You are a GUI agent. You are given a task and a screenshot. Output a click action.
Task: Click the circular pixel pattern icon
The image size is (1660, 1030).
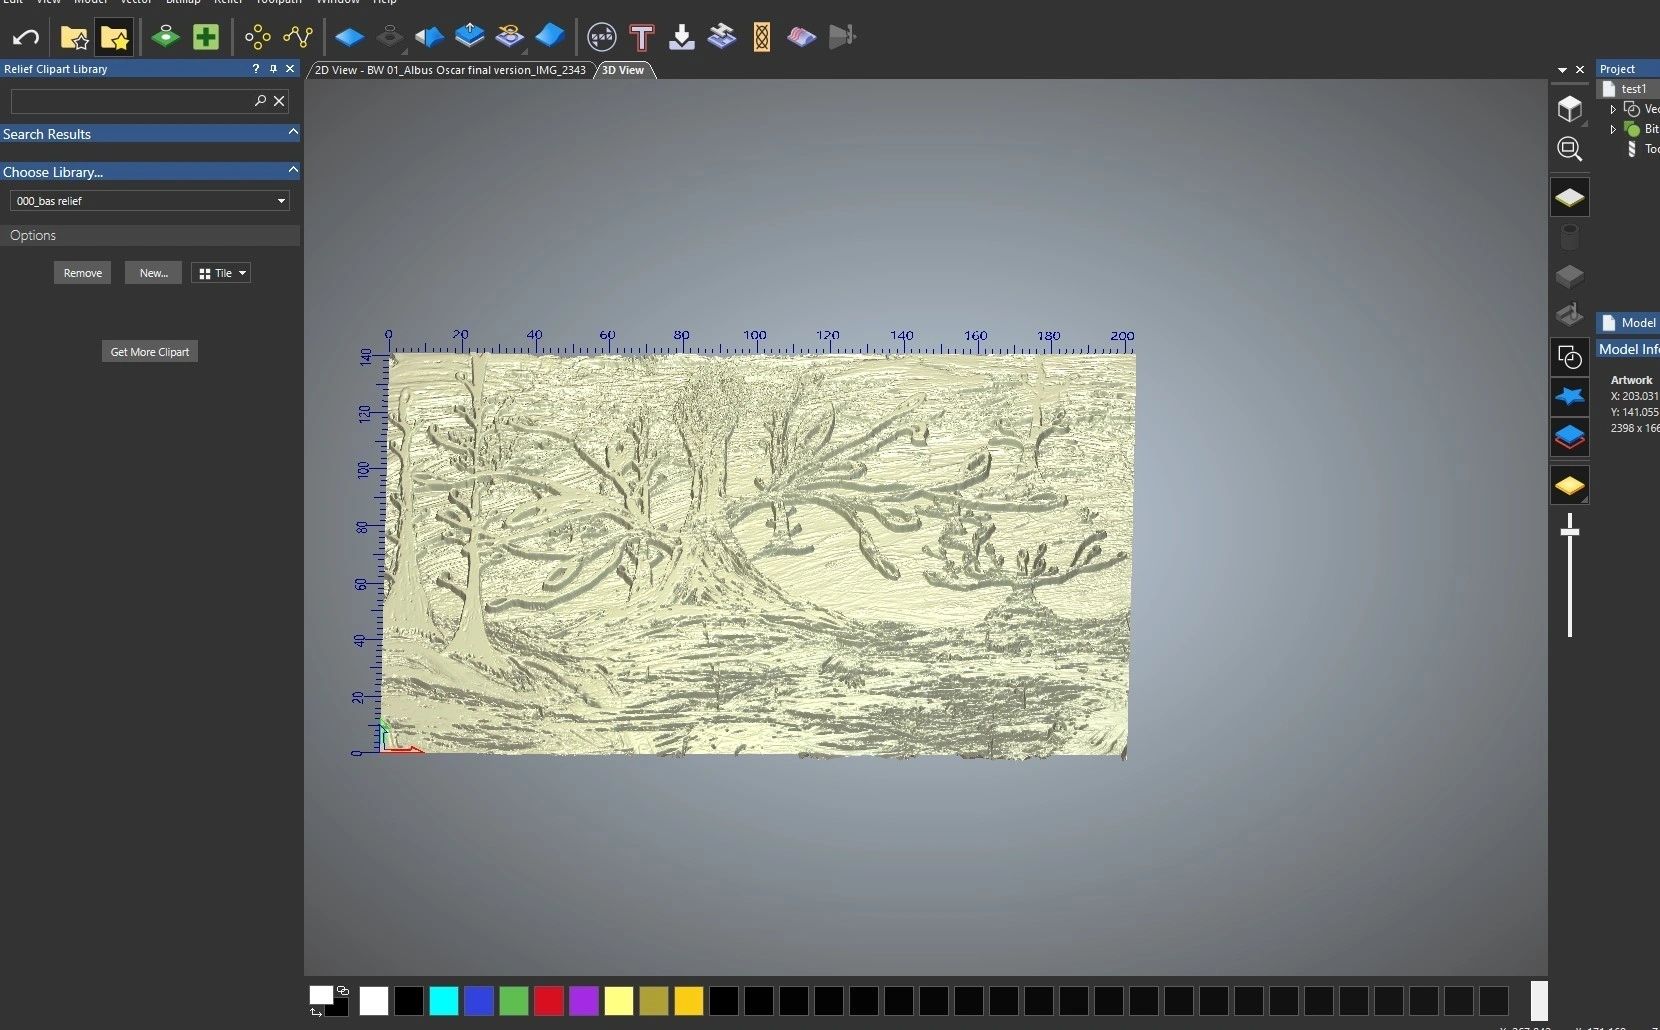pyautogui.click(x=602, y=38)
